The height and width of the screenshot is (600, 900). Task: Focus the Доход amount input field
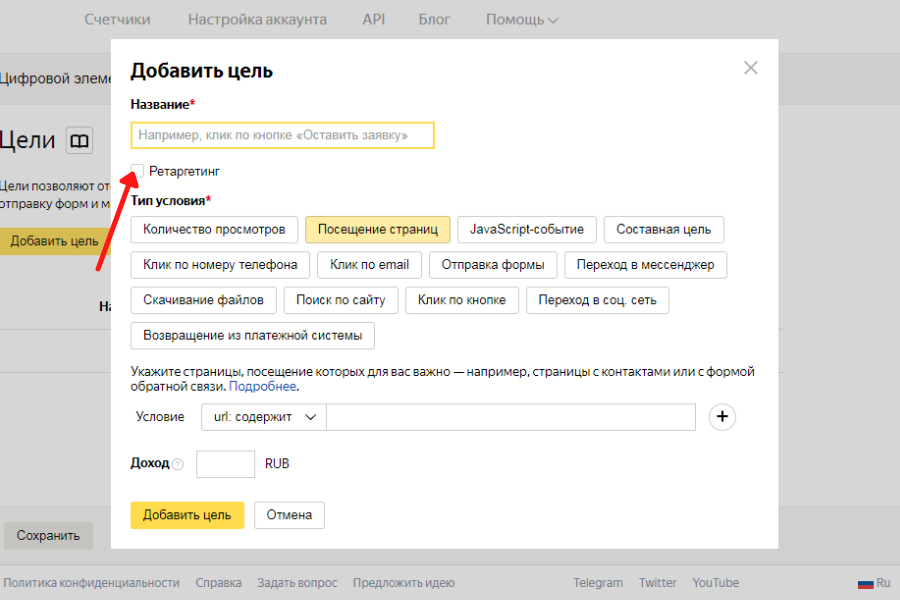click(x=225, y=464)
